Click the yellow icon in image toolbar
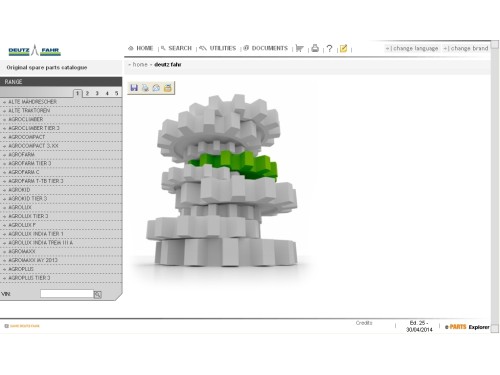Screen dimensions: 500x375 point(168,88)
